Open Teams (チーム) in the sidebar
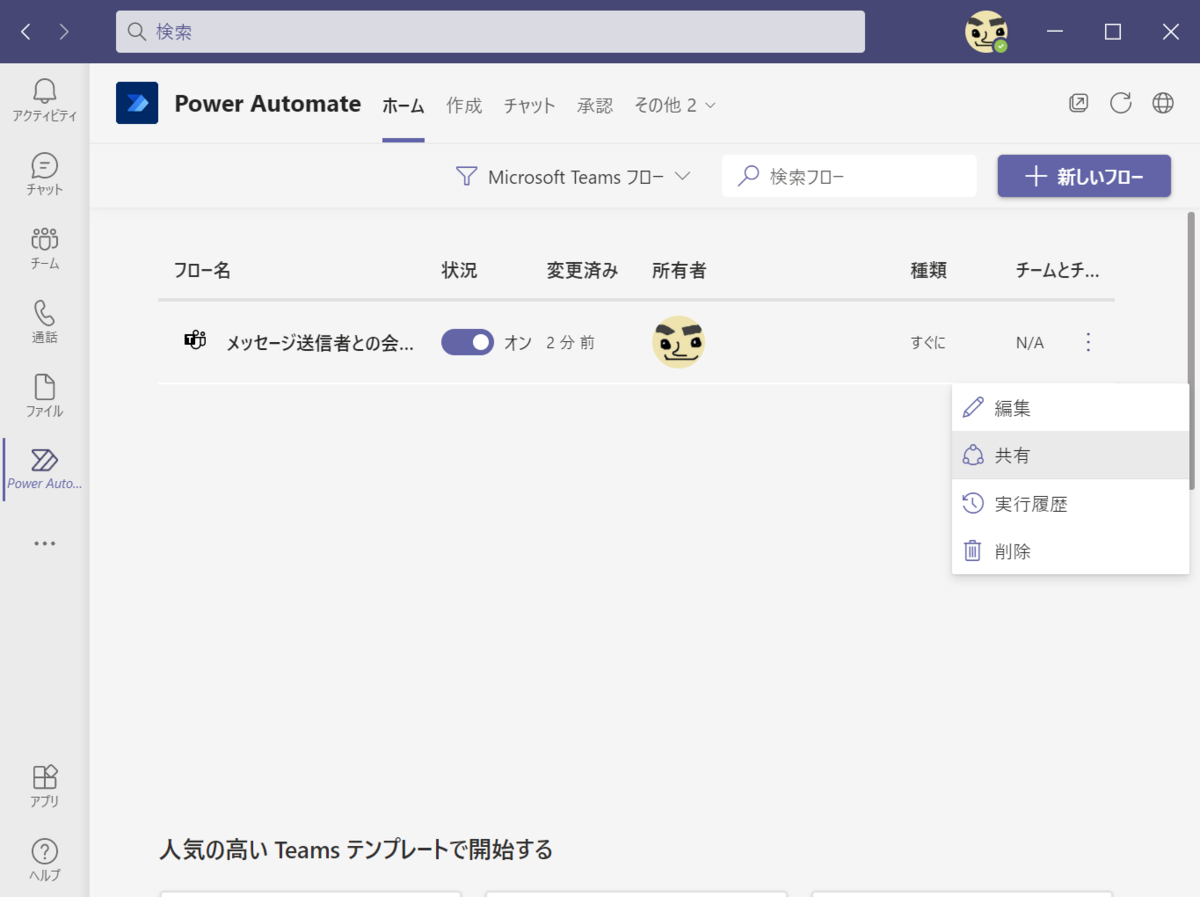This screenshot has height=897, width=1200. [44, 249]
